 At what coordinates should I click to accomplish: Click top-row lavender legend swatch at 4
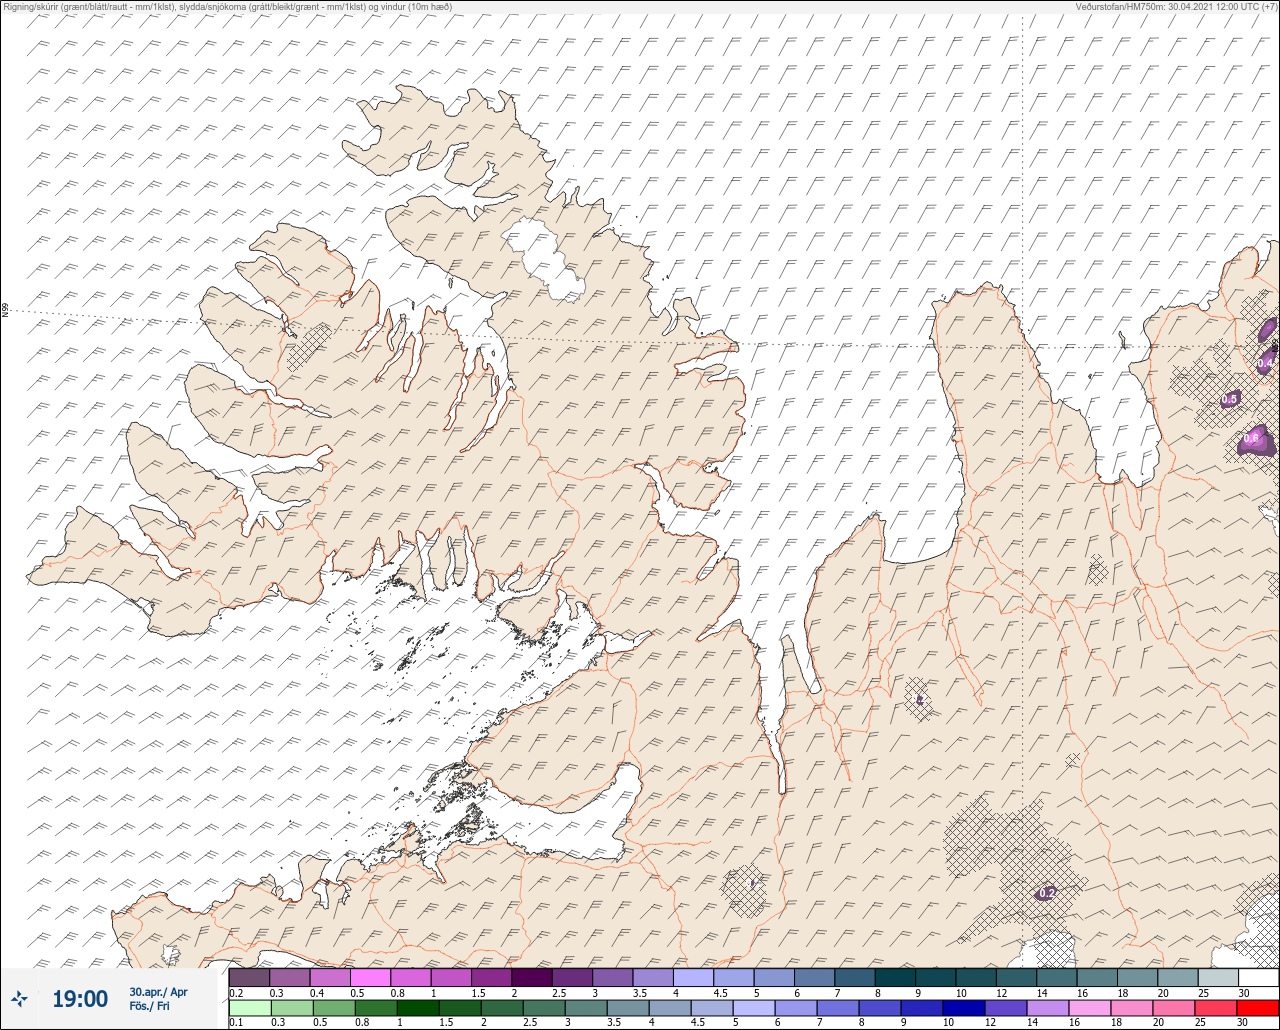(693, 977)
